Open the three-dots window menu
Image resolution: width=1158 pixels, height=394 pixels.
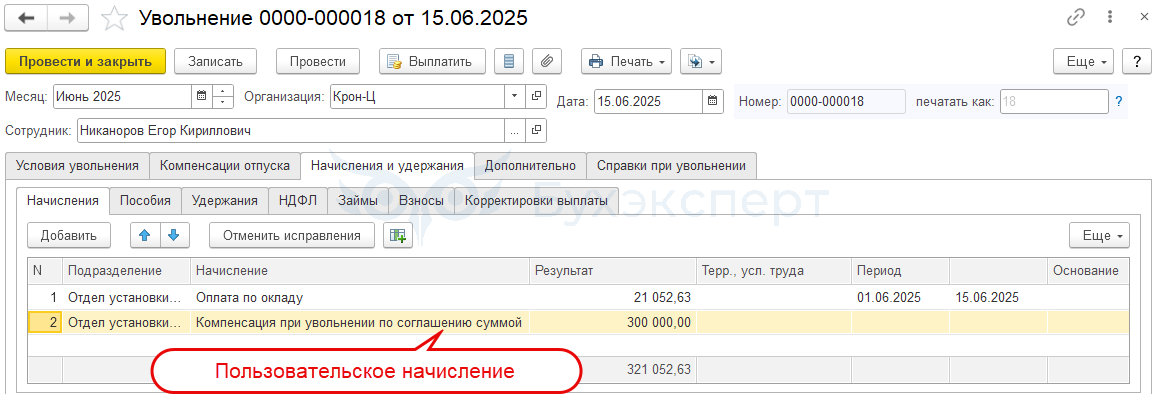1110,18
